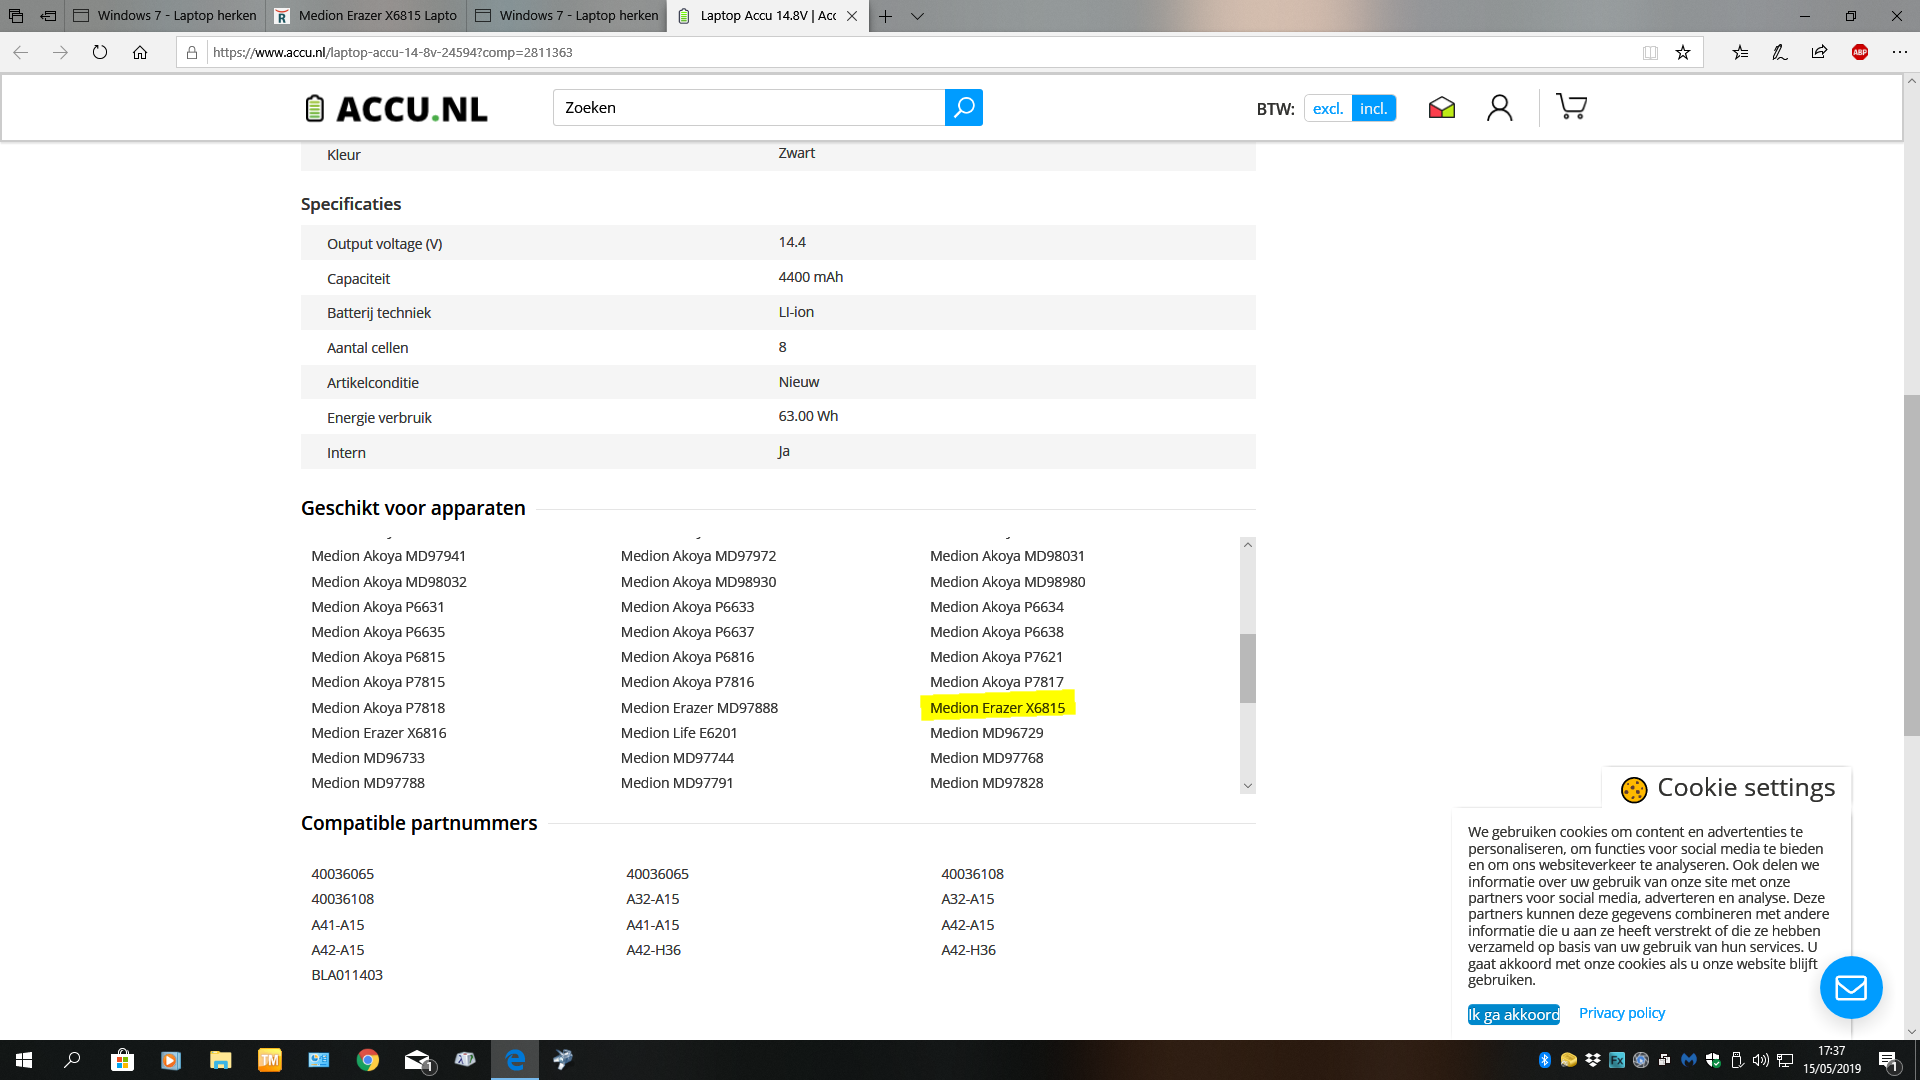Viewport: 1920px width, 1080px height.
Task: Open taskbar clock showing 17:37
Action: click(x=1831, y=1060)
